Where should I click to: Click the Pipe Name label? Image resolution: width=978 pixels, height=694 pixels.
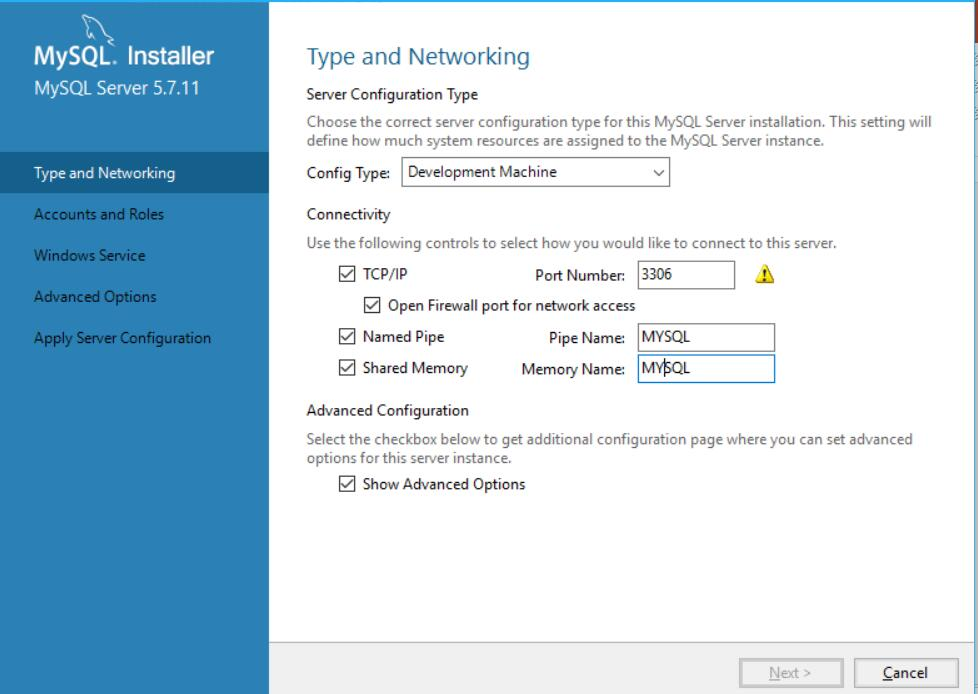click(587, 338)
